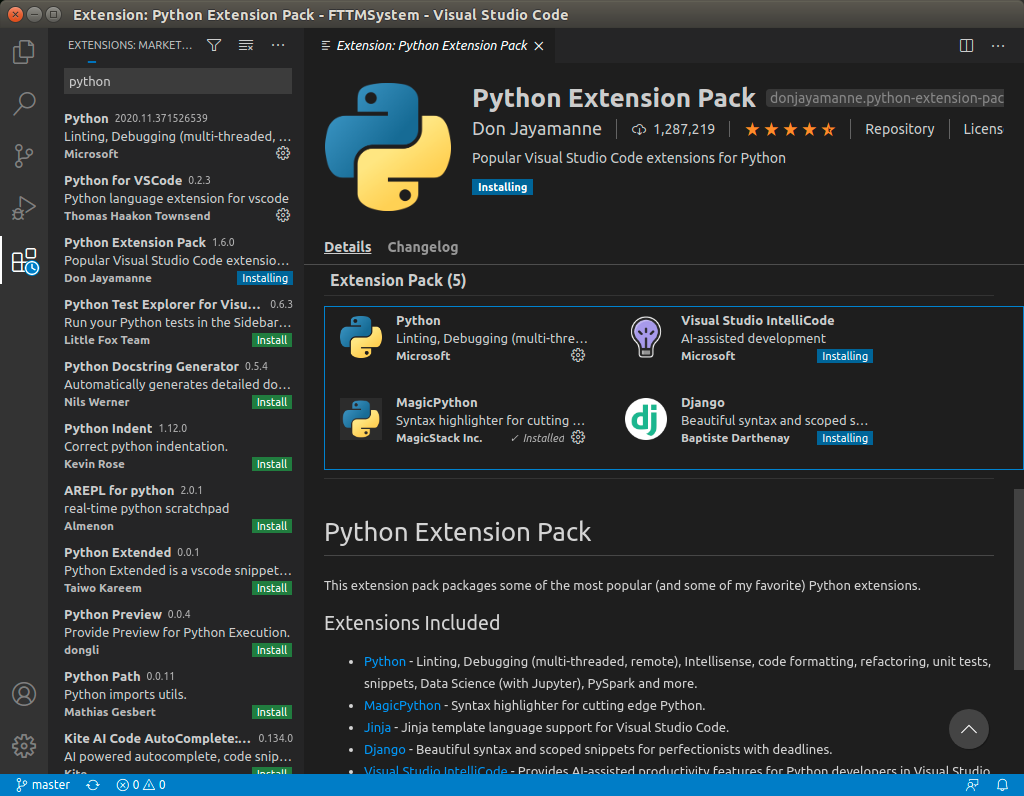1024x796 pixels.
Task: Open Python extension card in Extension Pack
Action: 466,338
